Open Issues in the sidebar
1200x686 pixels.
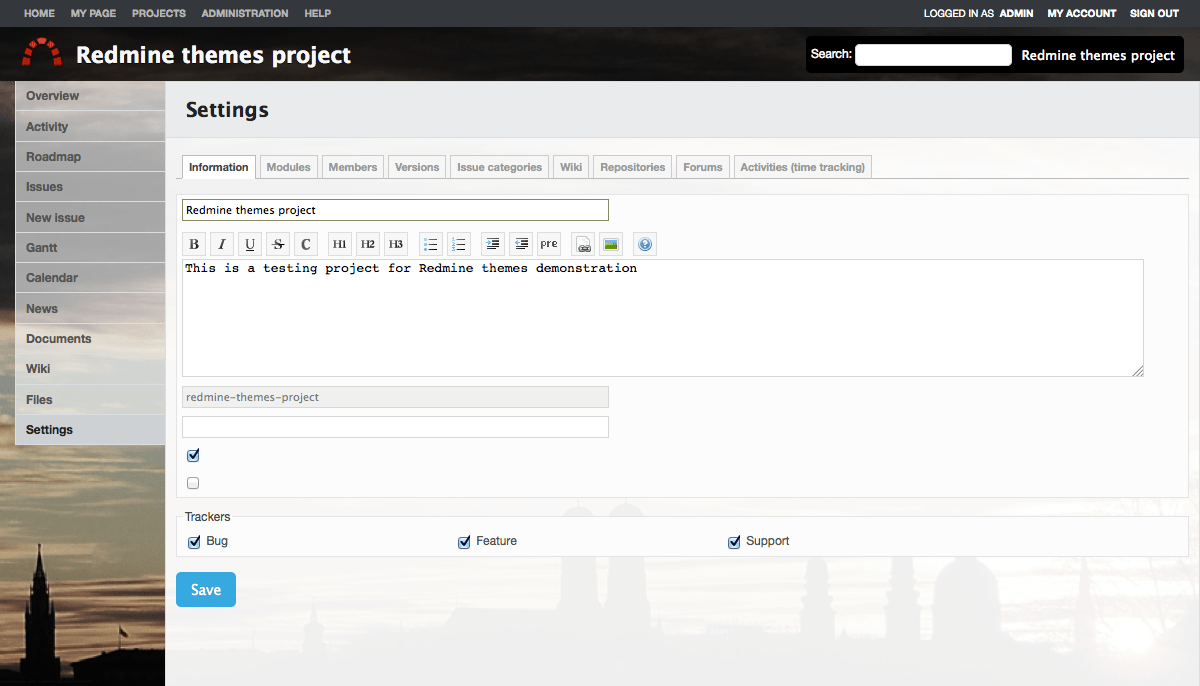coord(90,187)
